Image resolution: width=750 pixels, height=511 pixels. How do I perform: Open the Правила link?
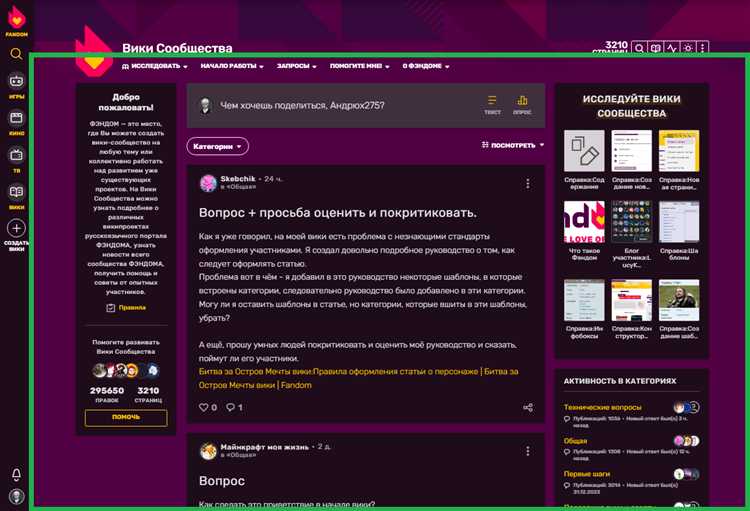(127, 308)
